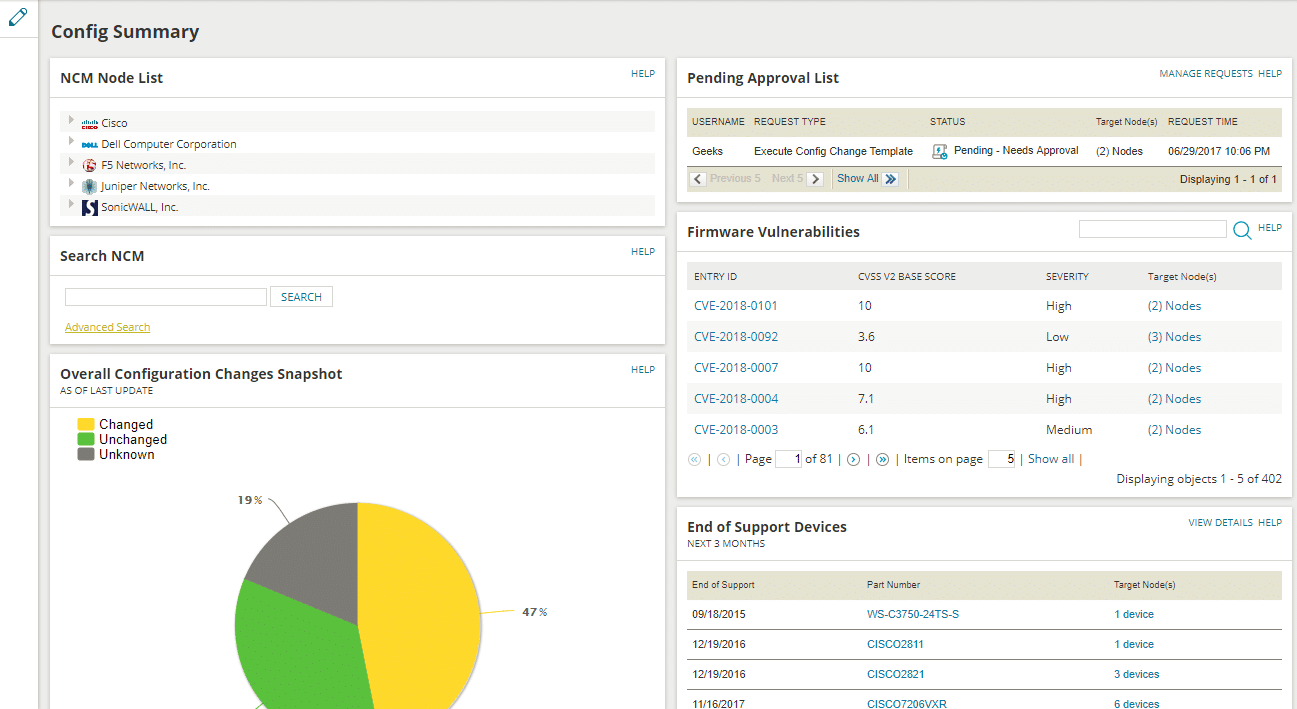
Task: Click the Cisco vendor logo icon
Action: tap(89, 124)
